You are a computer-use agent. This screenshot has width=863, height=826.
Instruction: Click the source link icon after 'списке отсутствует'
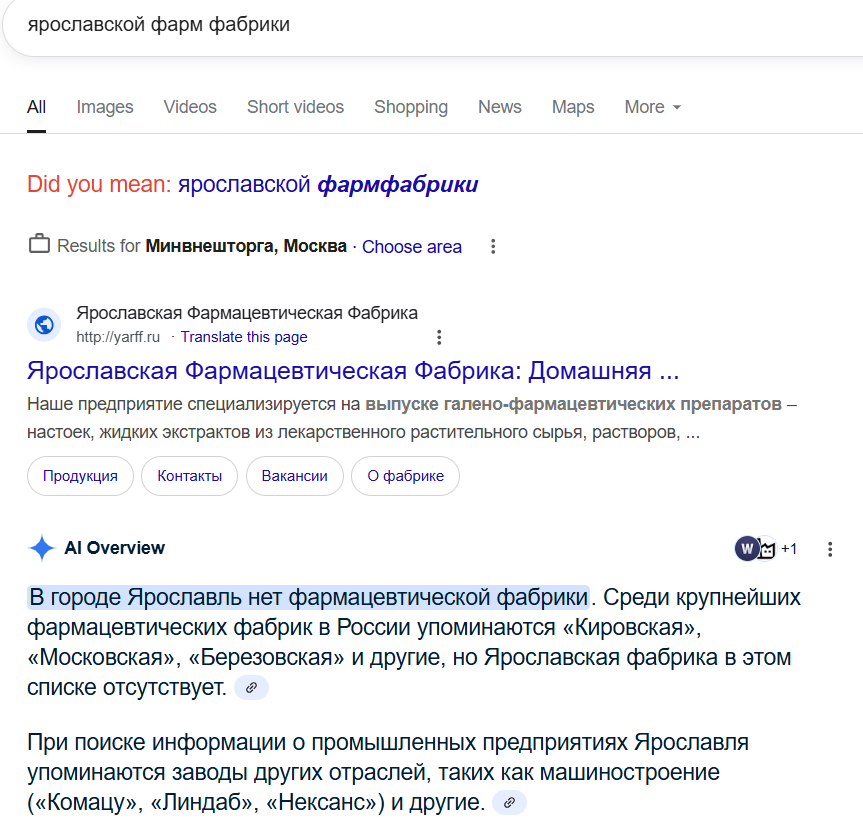[x=252, y=687]
